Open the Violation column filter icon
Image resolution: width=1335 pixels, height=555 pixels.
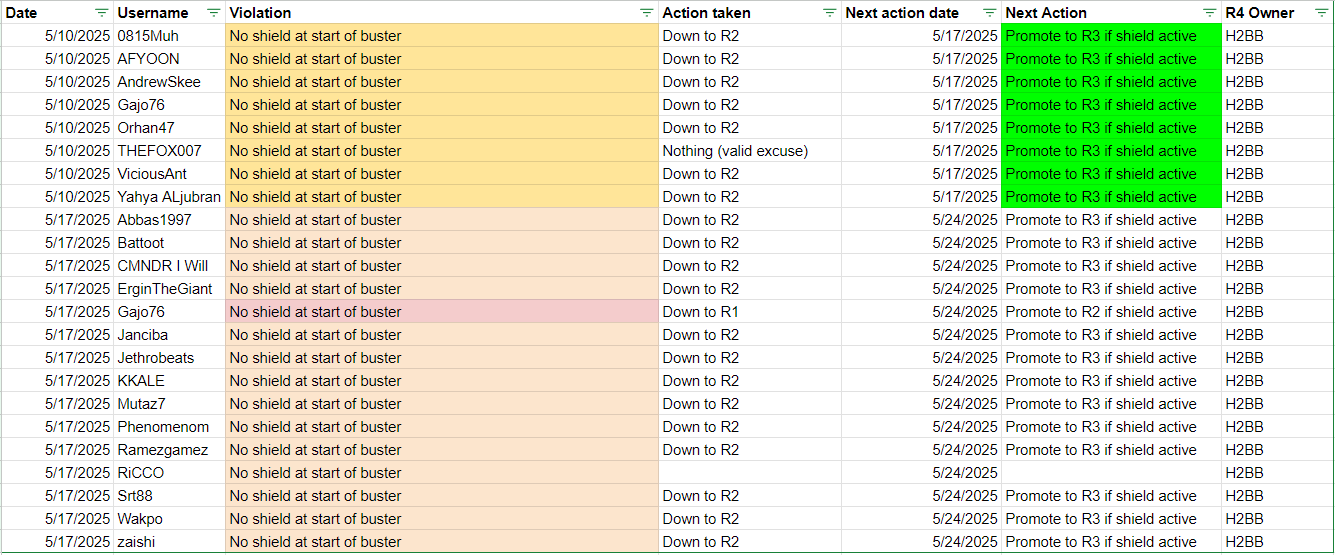click(x=646, y=13)
